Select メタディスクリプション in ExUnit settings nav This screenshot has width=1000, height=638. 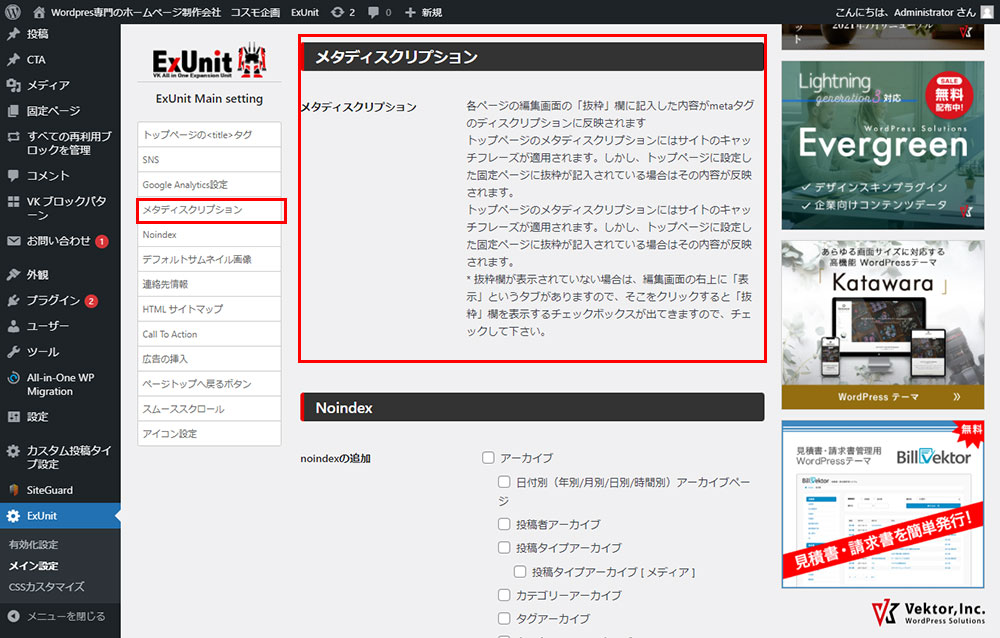211,210
